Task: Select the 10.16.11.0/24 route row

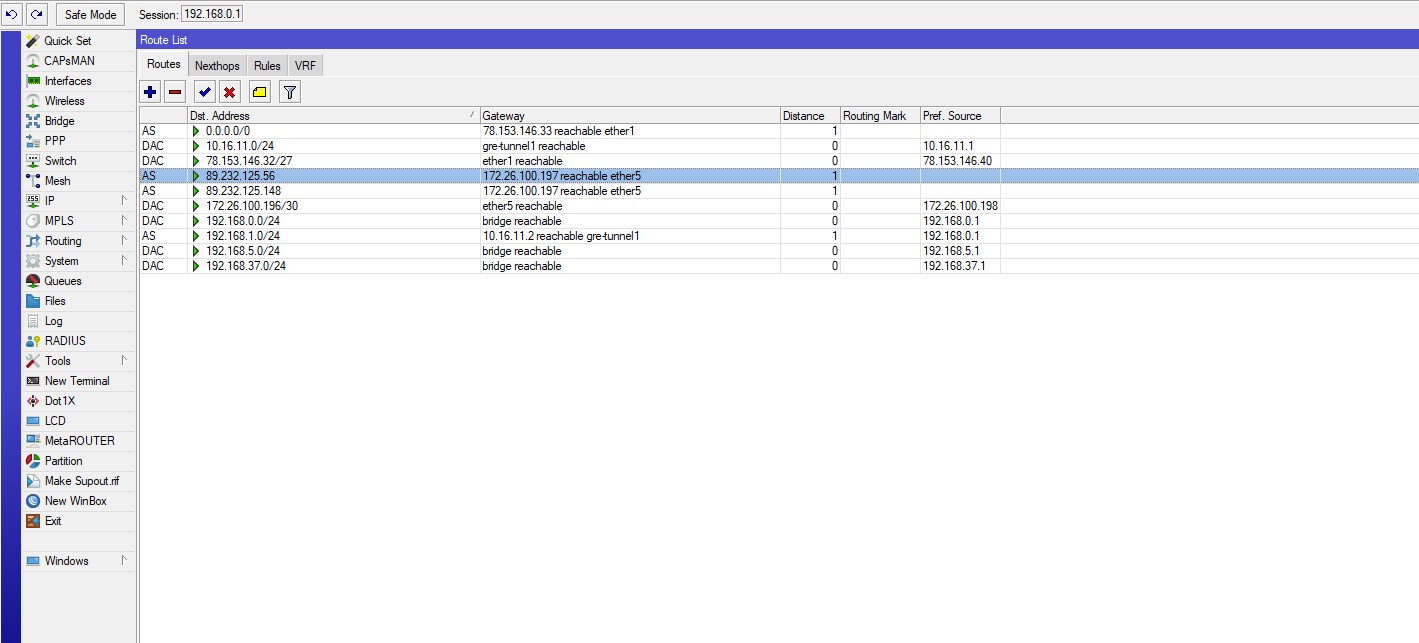Action: (x=778, y=146)
